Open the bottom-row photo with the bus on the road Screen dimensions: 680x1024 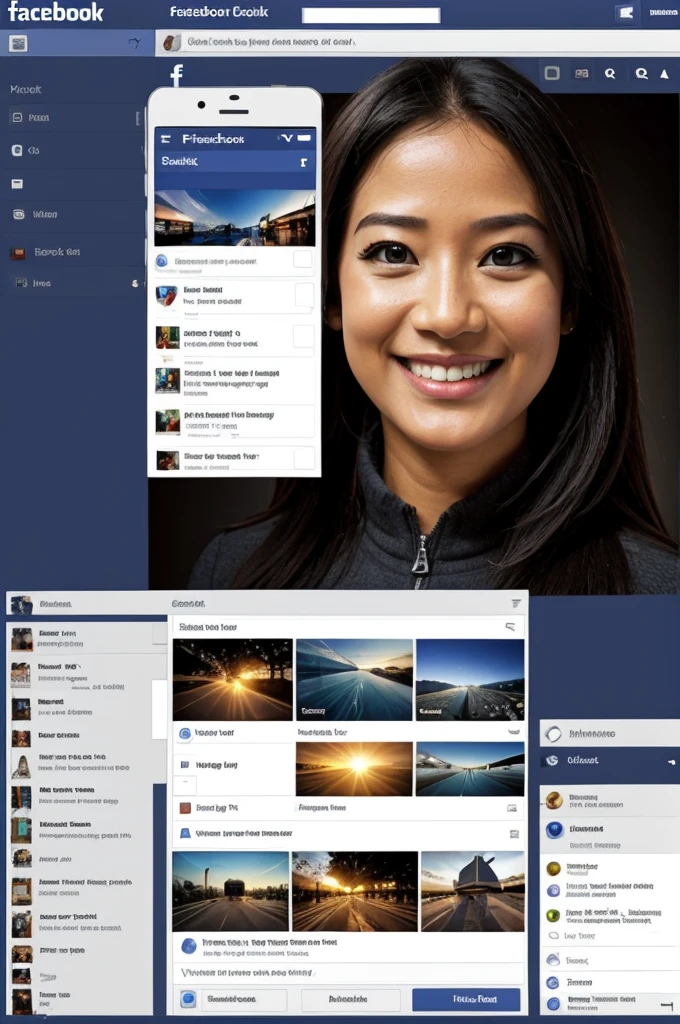pyautogui.click(x=230, y=891)
